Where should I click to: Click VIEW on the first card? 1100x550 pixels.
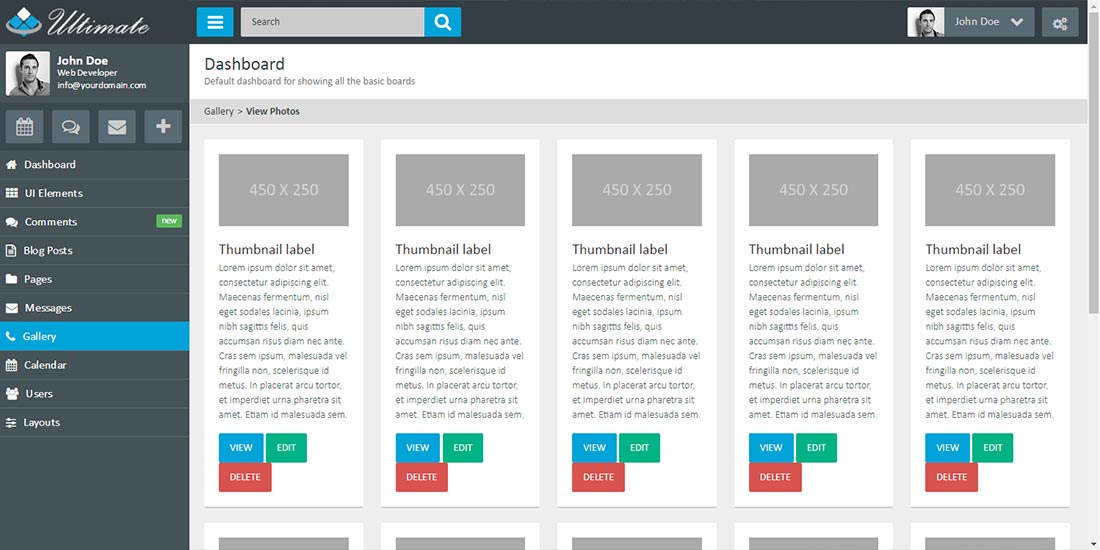click(x=241, y=448)
